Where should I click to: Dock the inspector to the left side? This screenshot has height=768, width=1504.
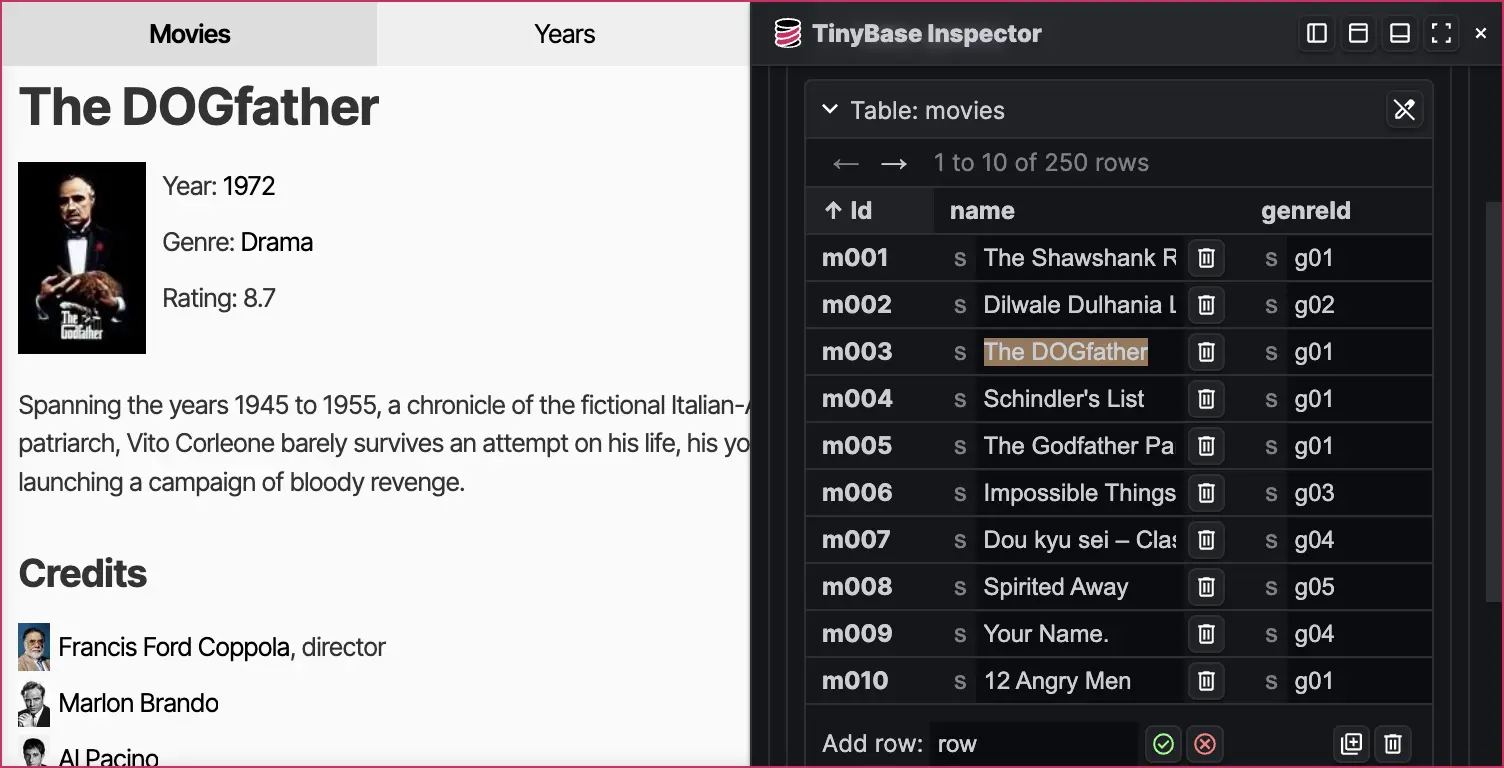tap(1316, 32)
